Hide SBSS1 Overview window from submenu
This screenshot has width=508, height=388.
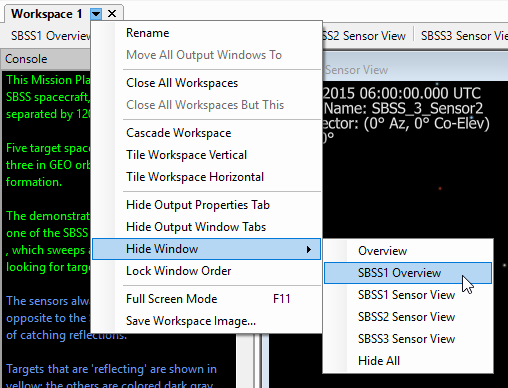point(408,273)
